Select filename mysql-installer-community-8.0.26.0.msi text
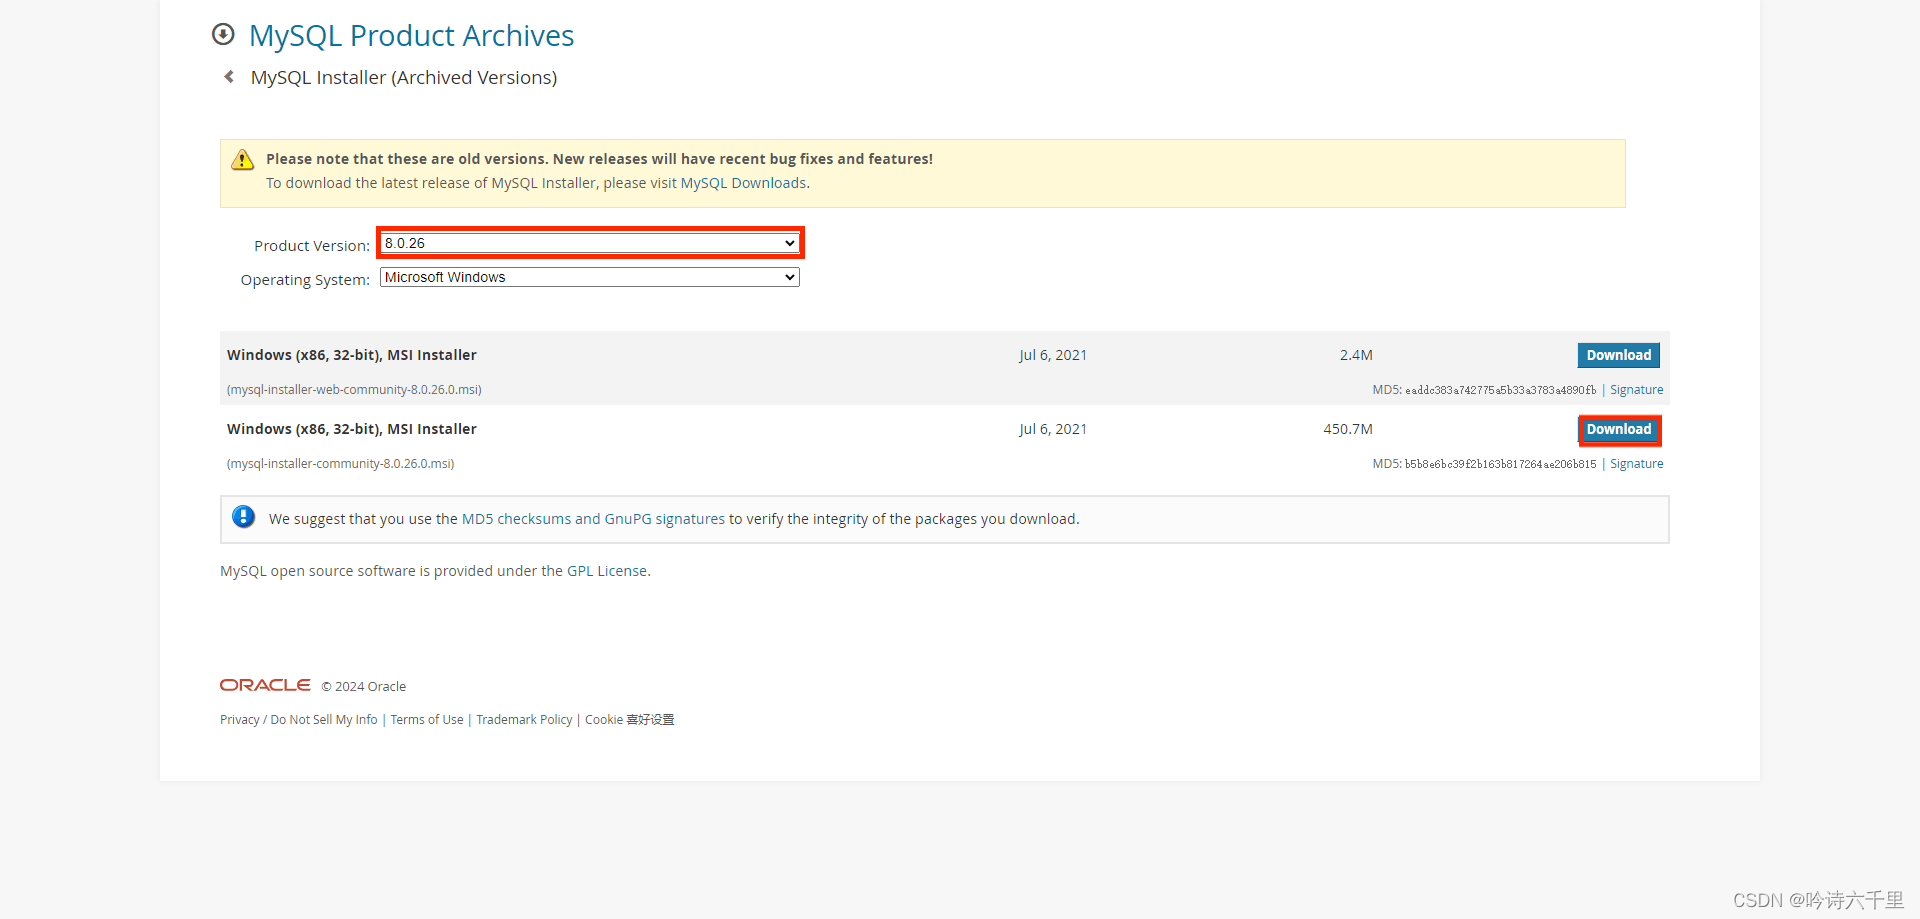This screenshot has height=919, width=1920. coord(340,464)
